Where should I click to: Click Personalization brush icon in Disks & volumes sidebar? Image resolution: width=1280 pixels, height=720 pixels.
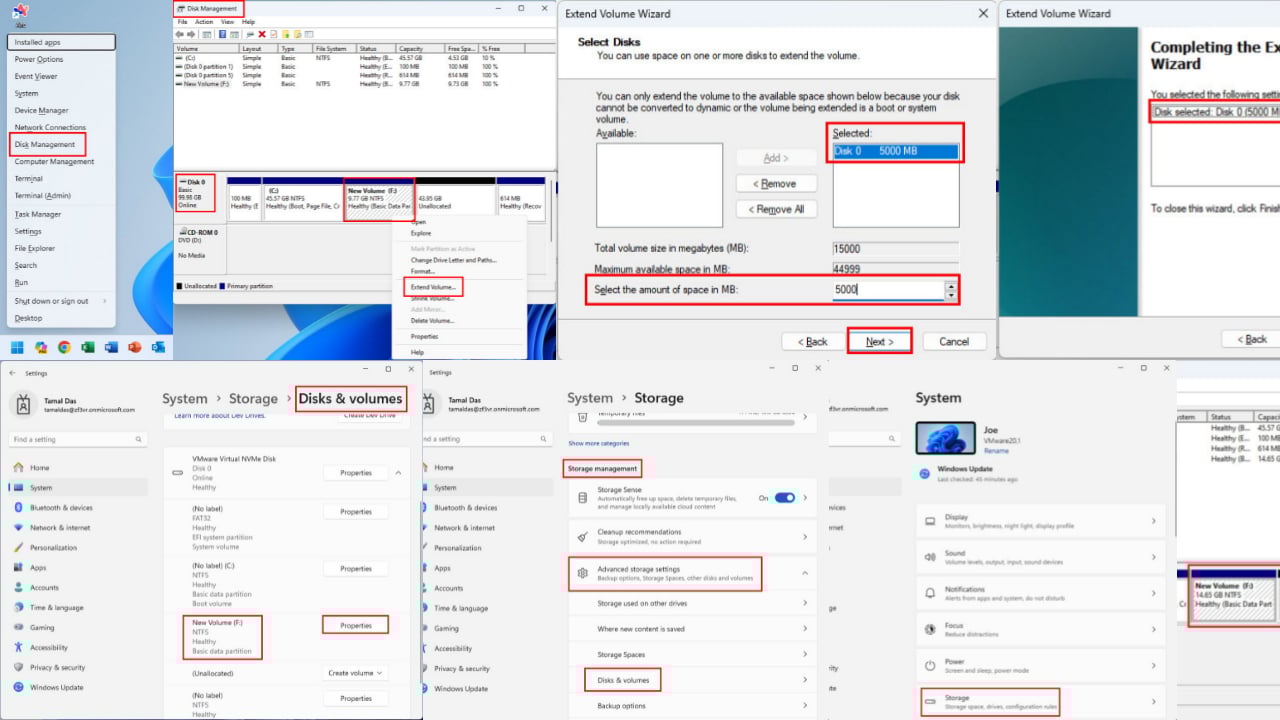17,547
